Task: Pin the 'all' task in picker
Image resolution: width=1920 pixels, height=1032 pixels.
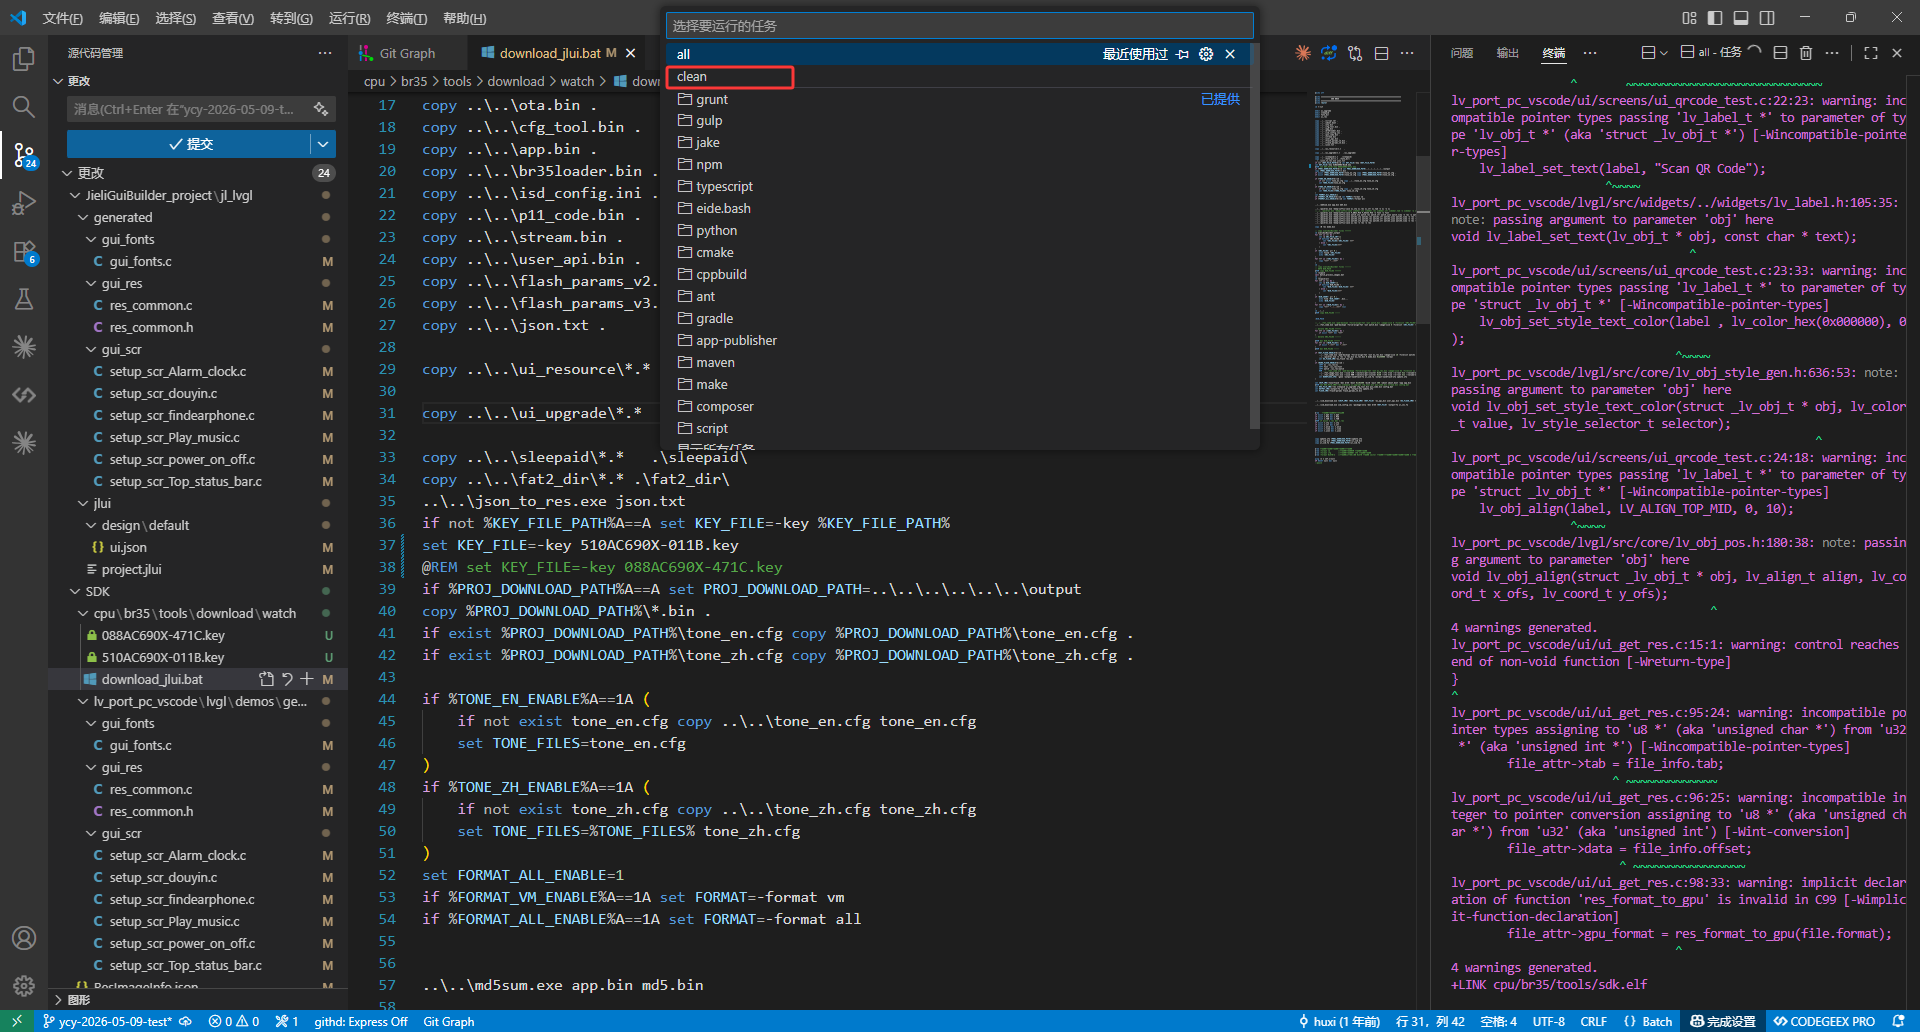Action: 1183,54
